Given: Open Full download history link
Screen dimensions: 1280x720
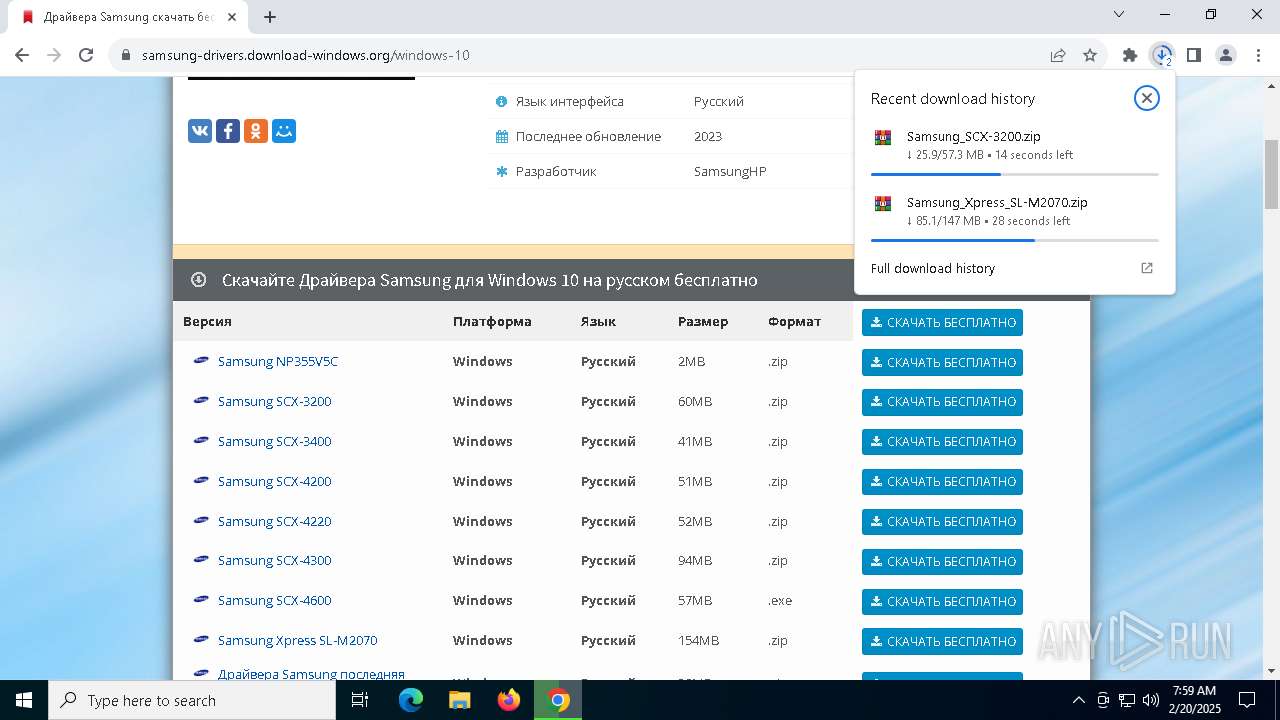Looking at the screenshot, I should 932,268.
